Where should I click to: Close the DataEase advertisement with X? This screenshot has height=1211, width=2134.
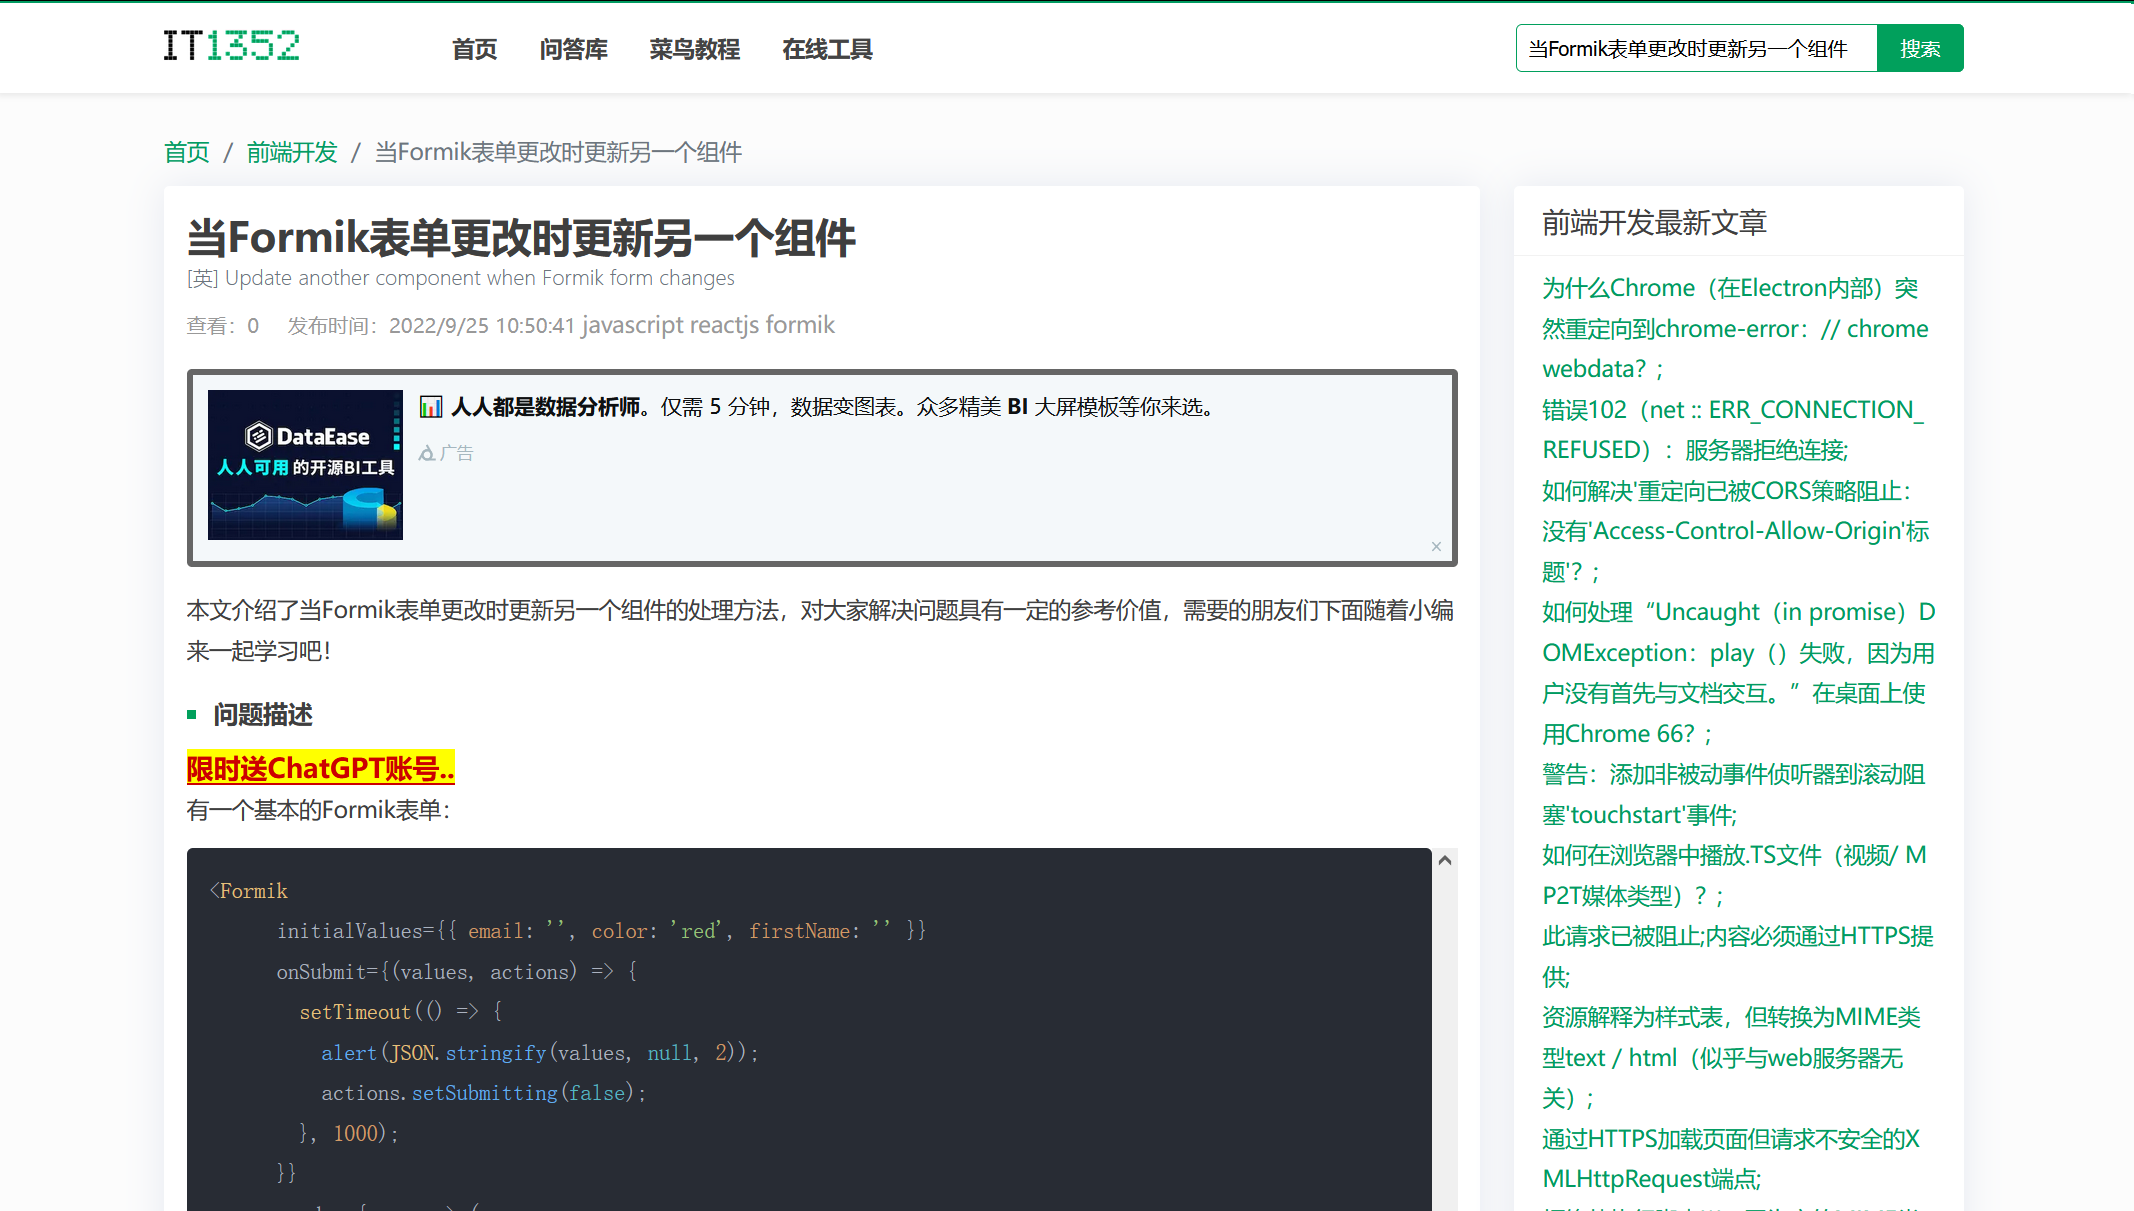1436,546
